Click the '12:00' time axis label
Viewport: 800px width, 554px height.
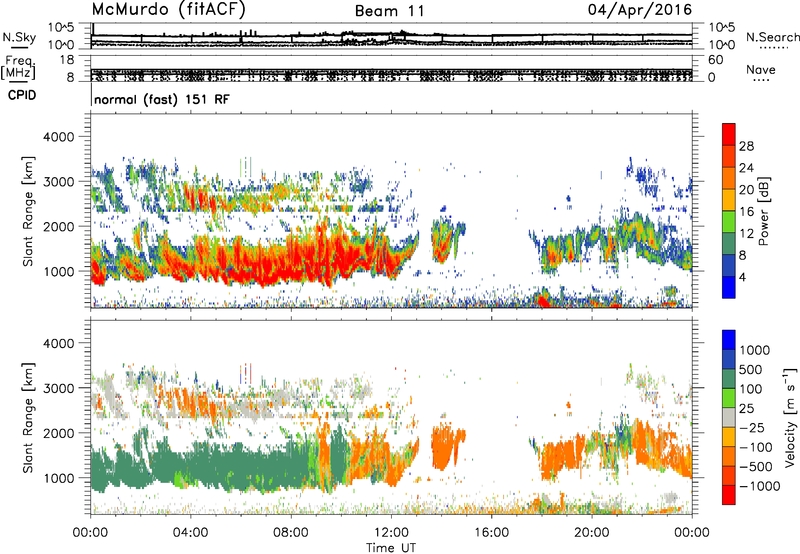[391, 533]
